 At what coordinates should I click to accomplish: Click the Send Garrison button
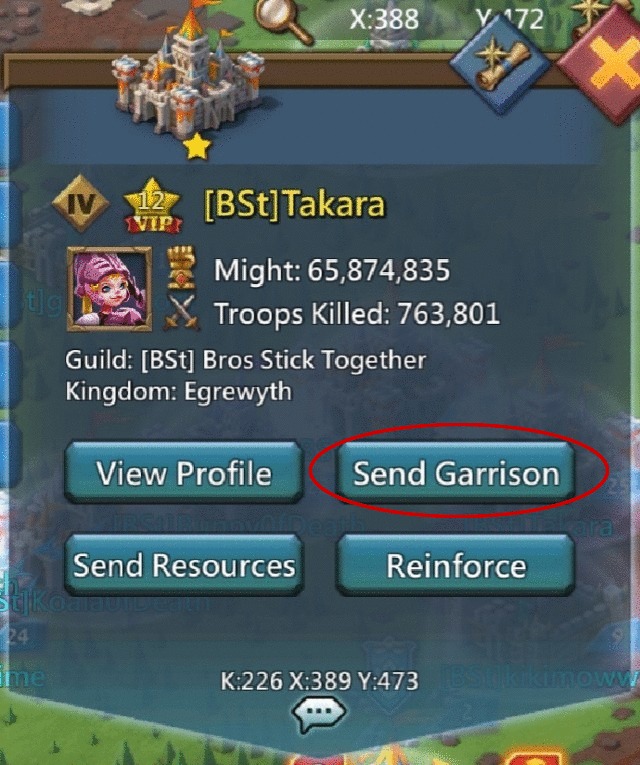[456, 473]
